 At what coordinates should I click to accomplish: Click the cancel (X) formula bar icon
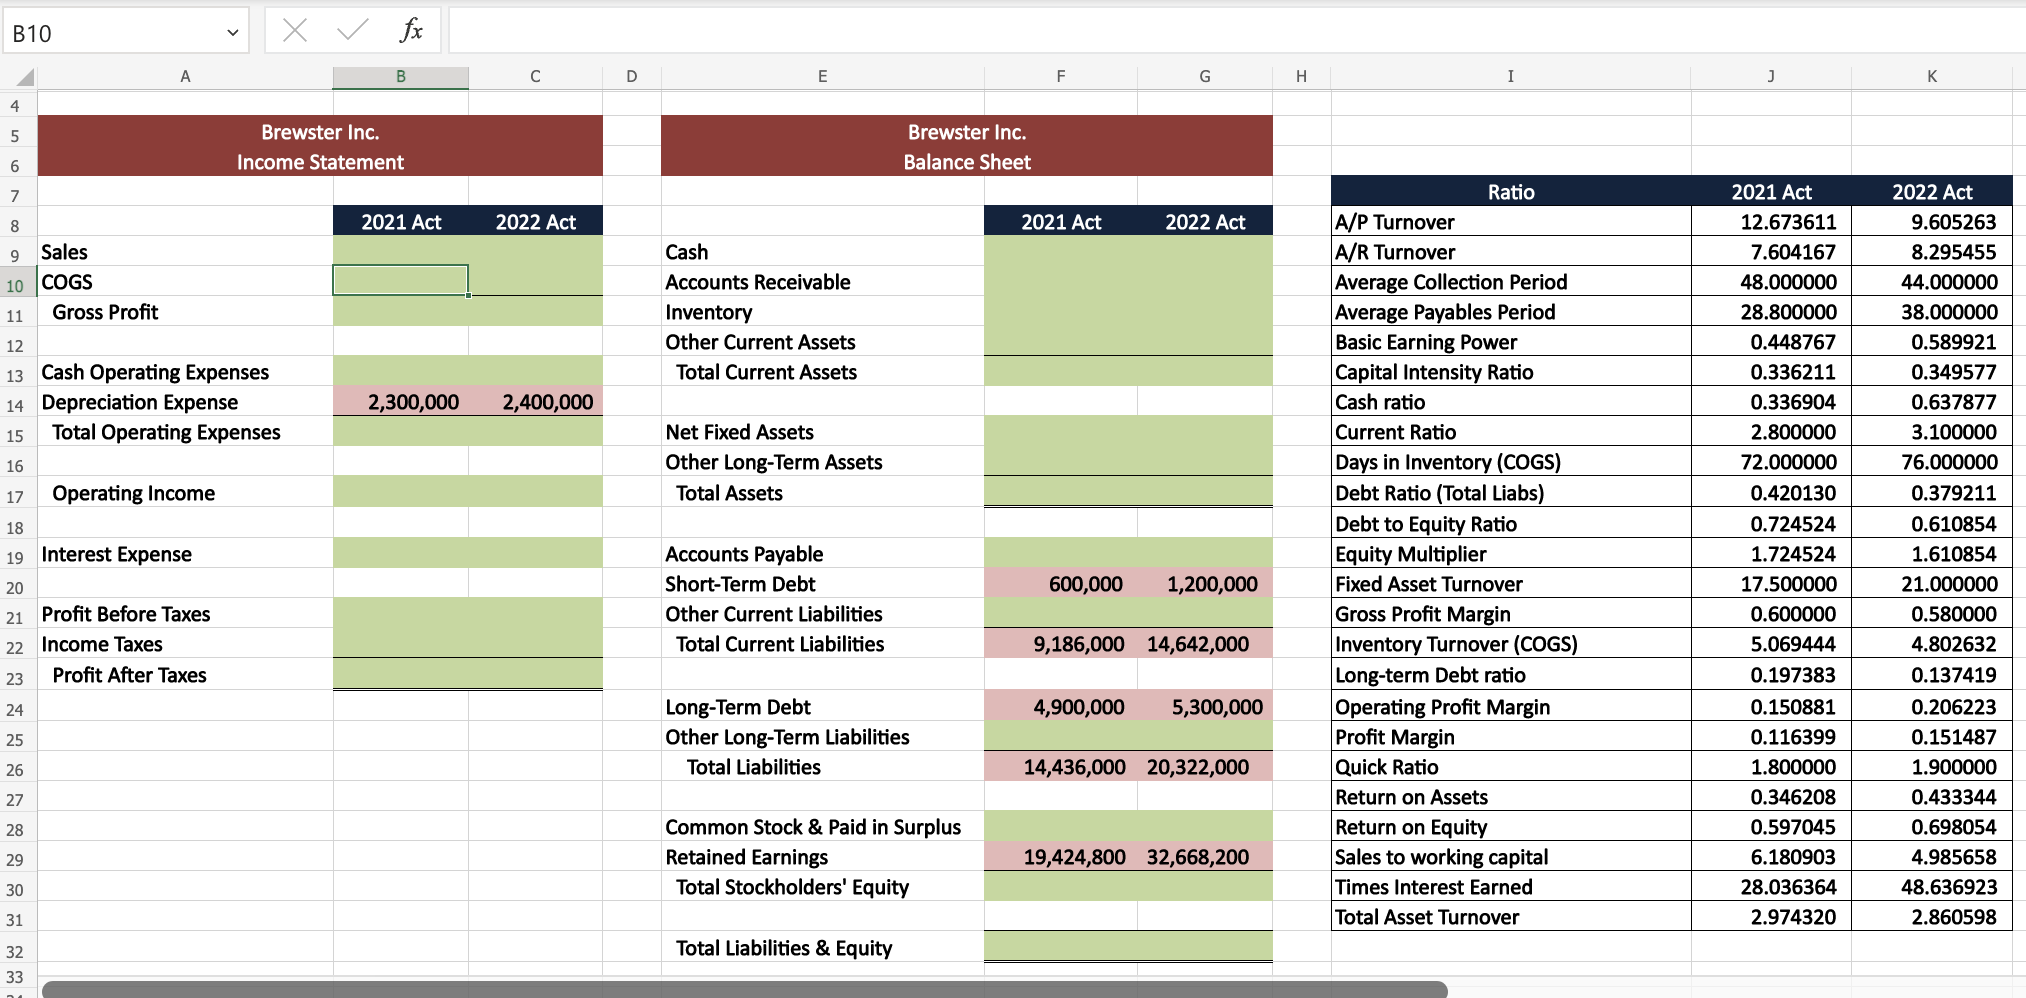[295, 31]
